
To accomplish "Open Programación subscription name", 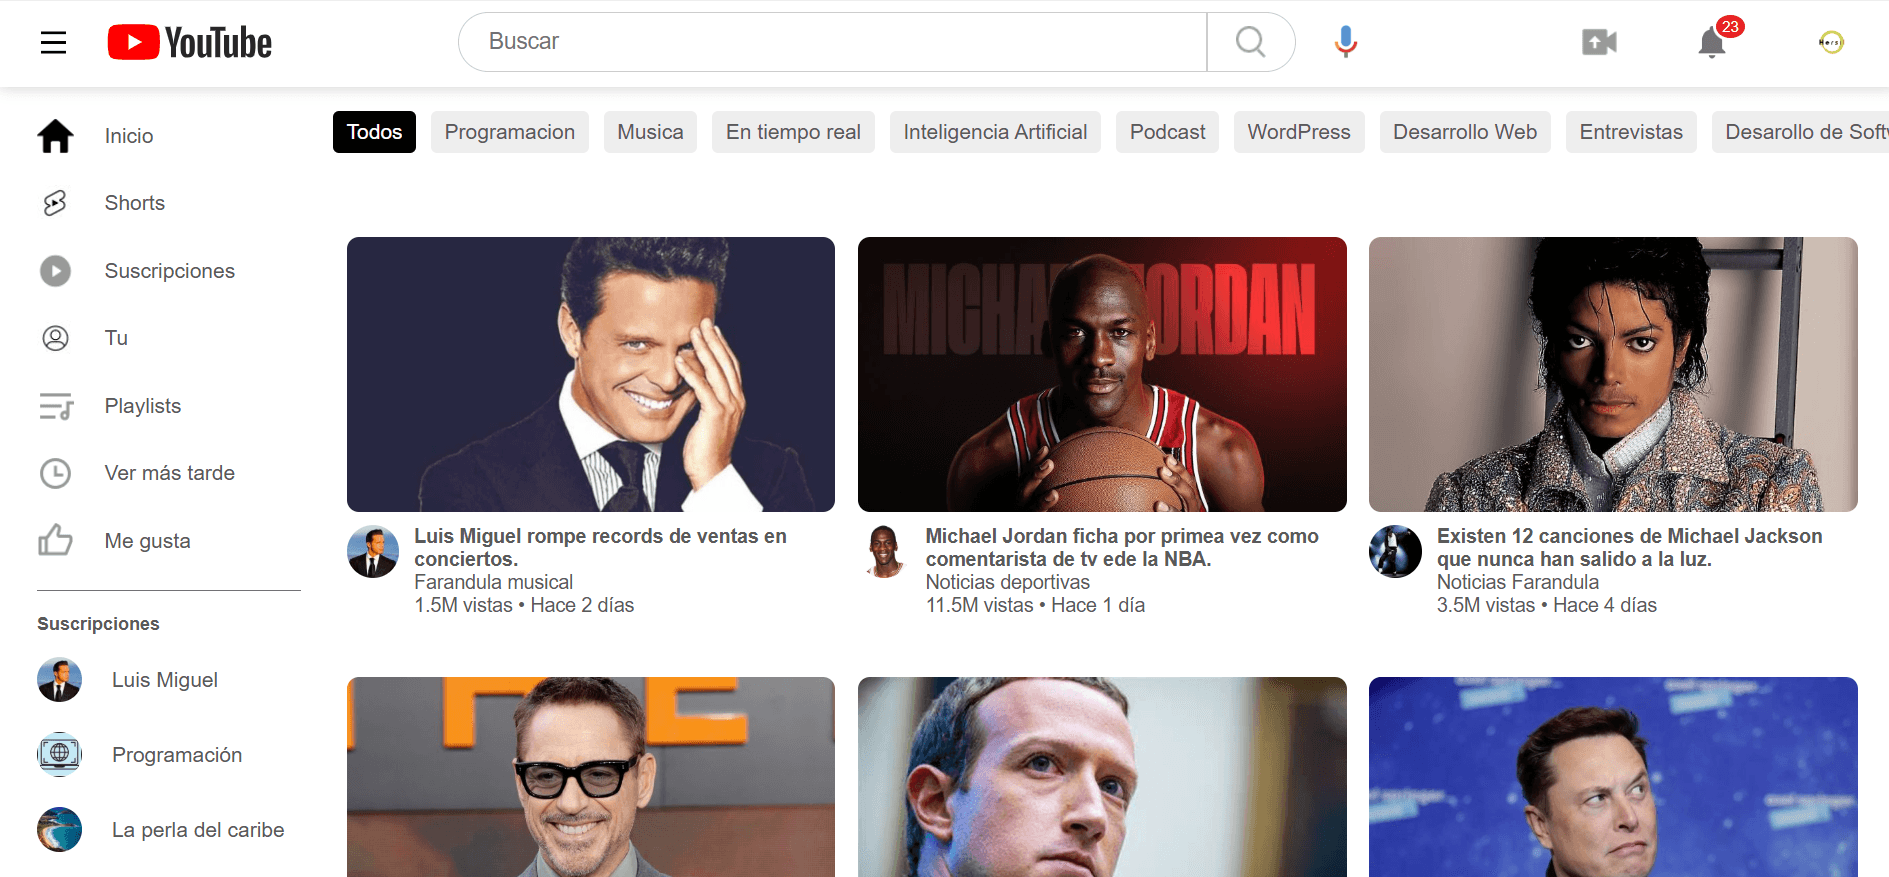I will click(x=177, y=755).
